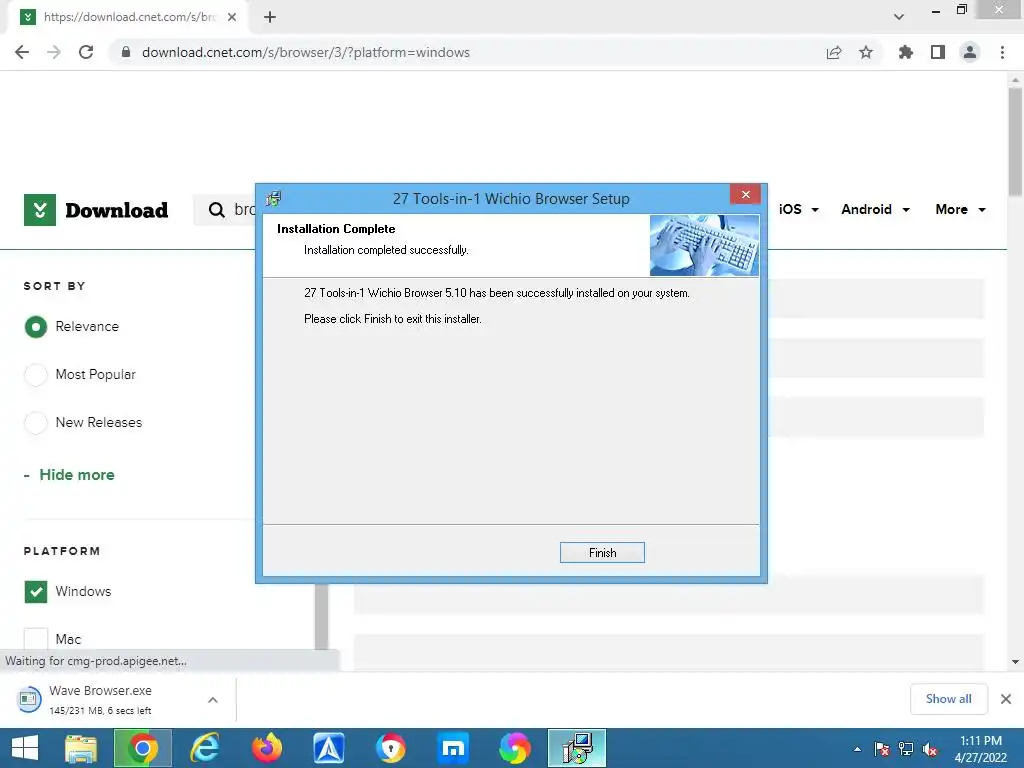Image resolution: width=1024 pixels, height=768 pixels.
Task: Launch Maxthon browser from the taskbar
Action: 453,748
